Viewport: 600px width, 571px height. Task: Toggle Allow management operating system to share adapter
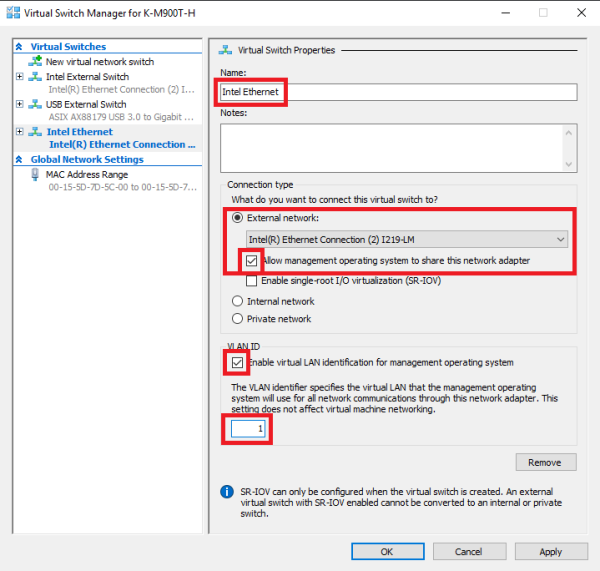point(251,261)
